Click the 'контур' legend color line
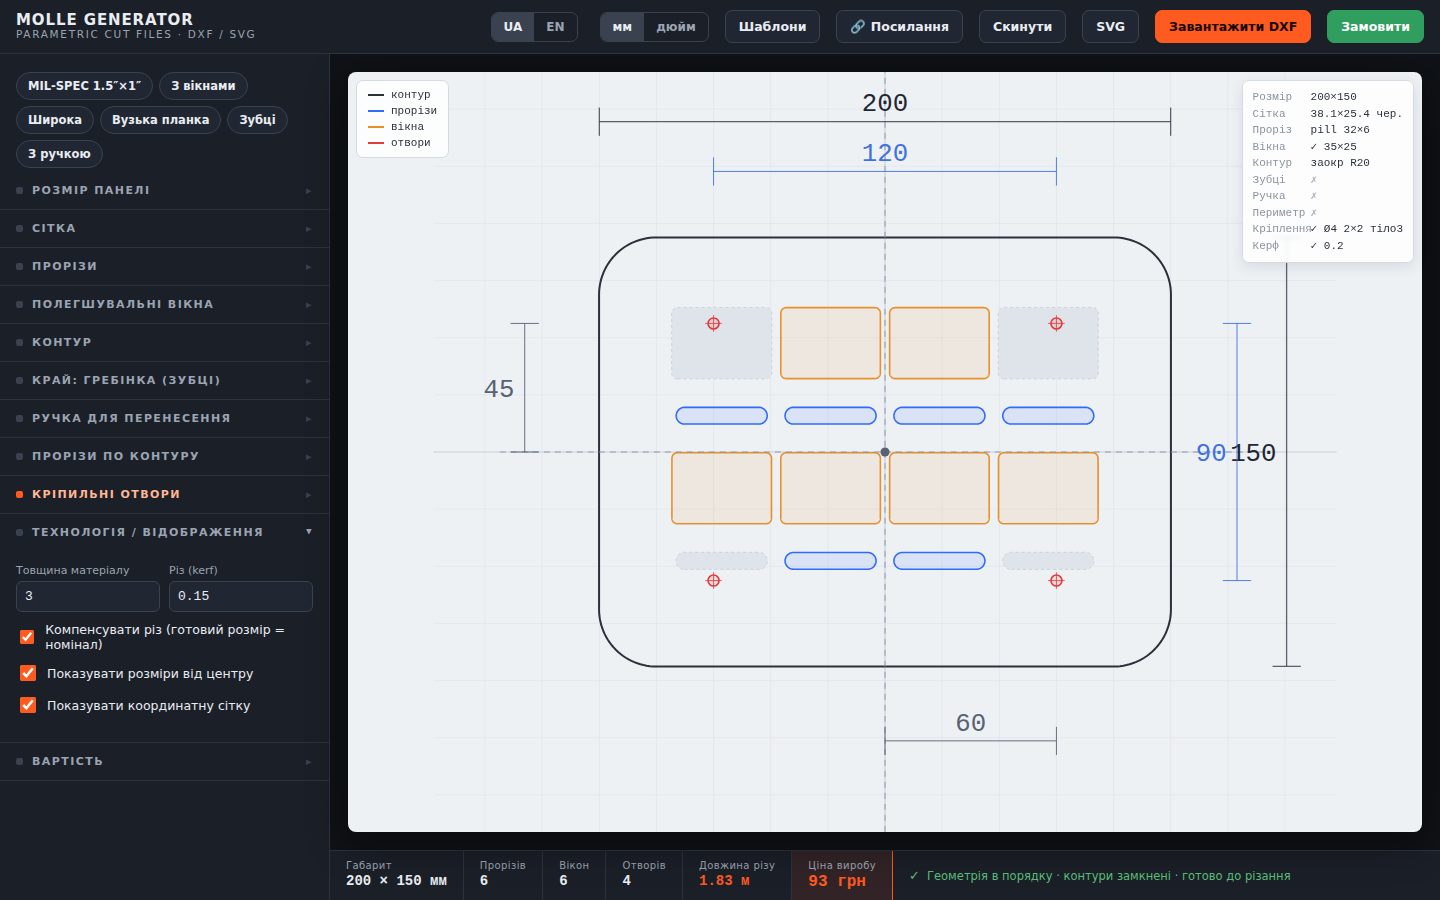Screen dimensions: 1440x900 (x=376, y=95)
